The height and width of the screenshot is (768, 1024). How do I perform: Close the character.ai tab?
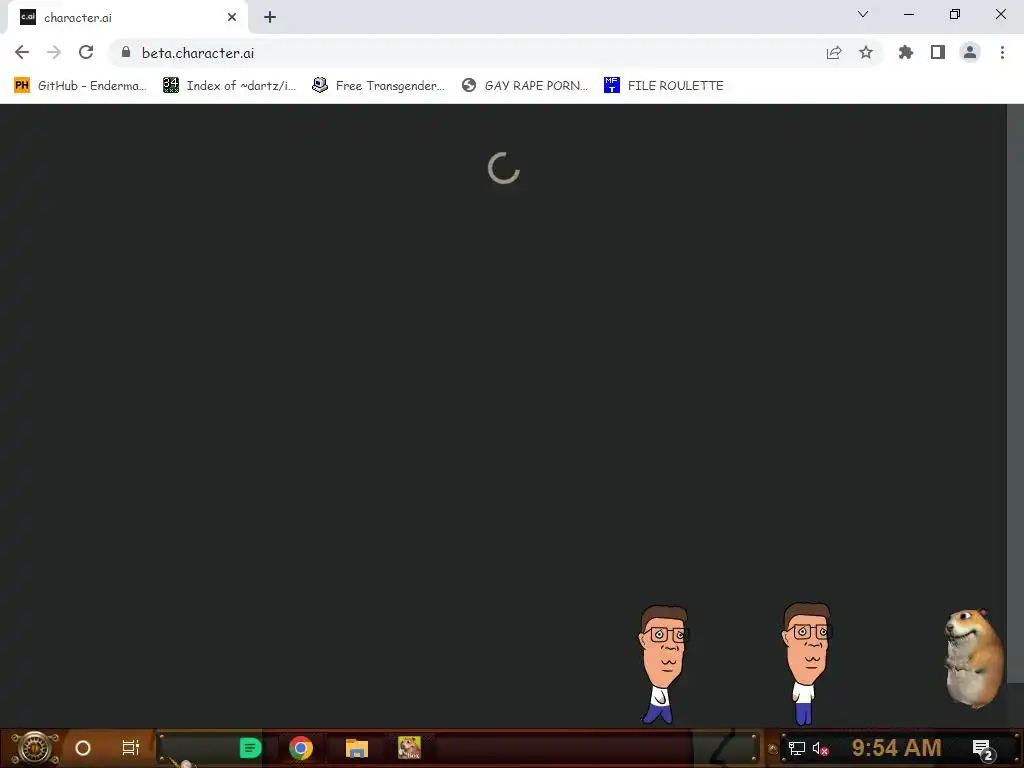click(232, 18)
